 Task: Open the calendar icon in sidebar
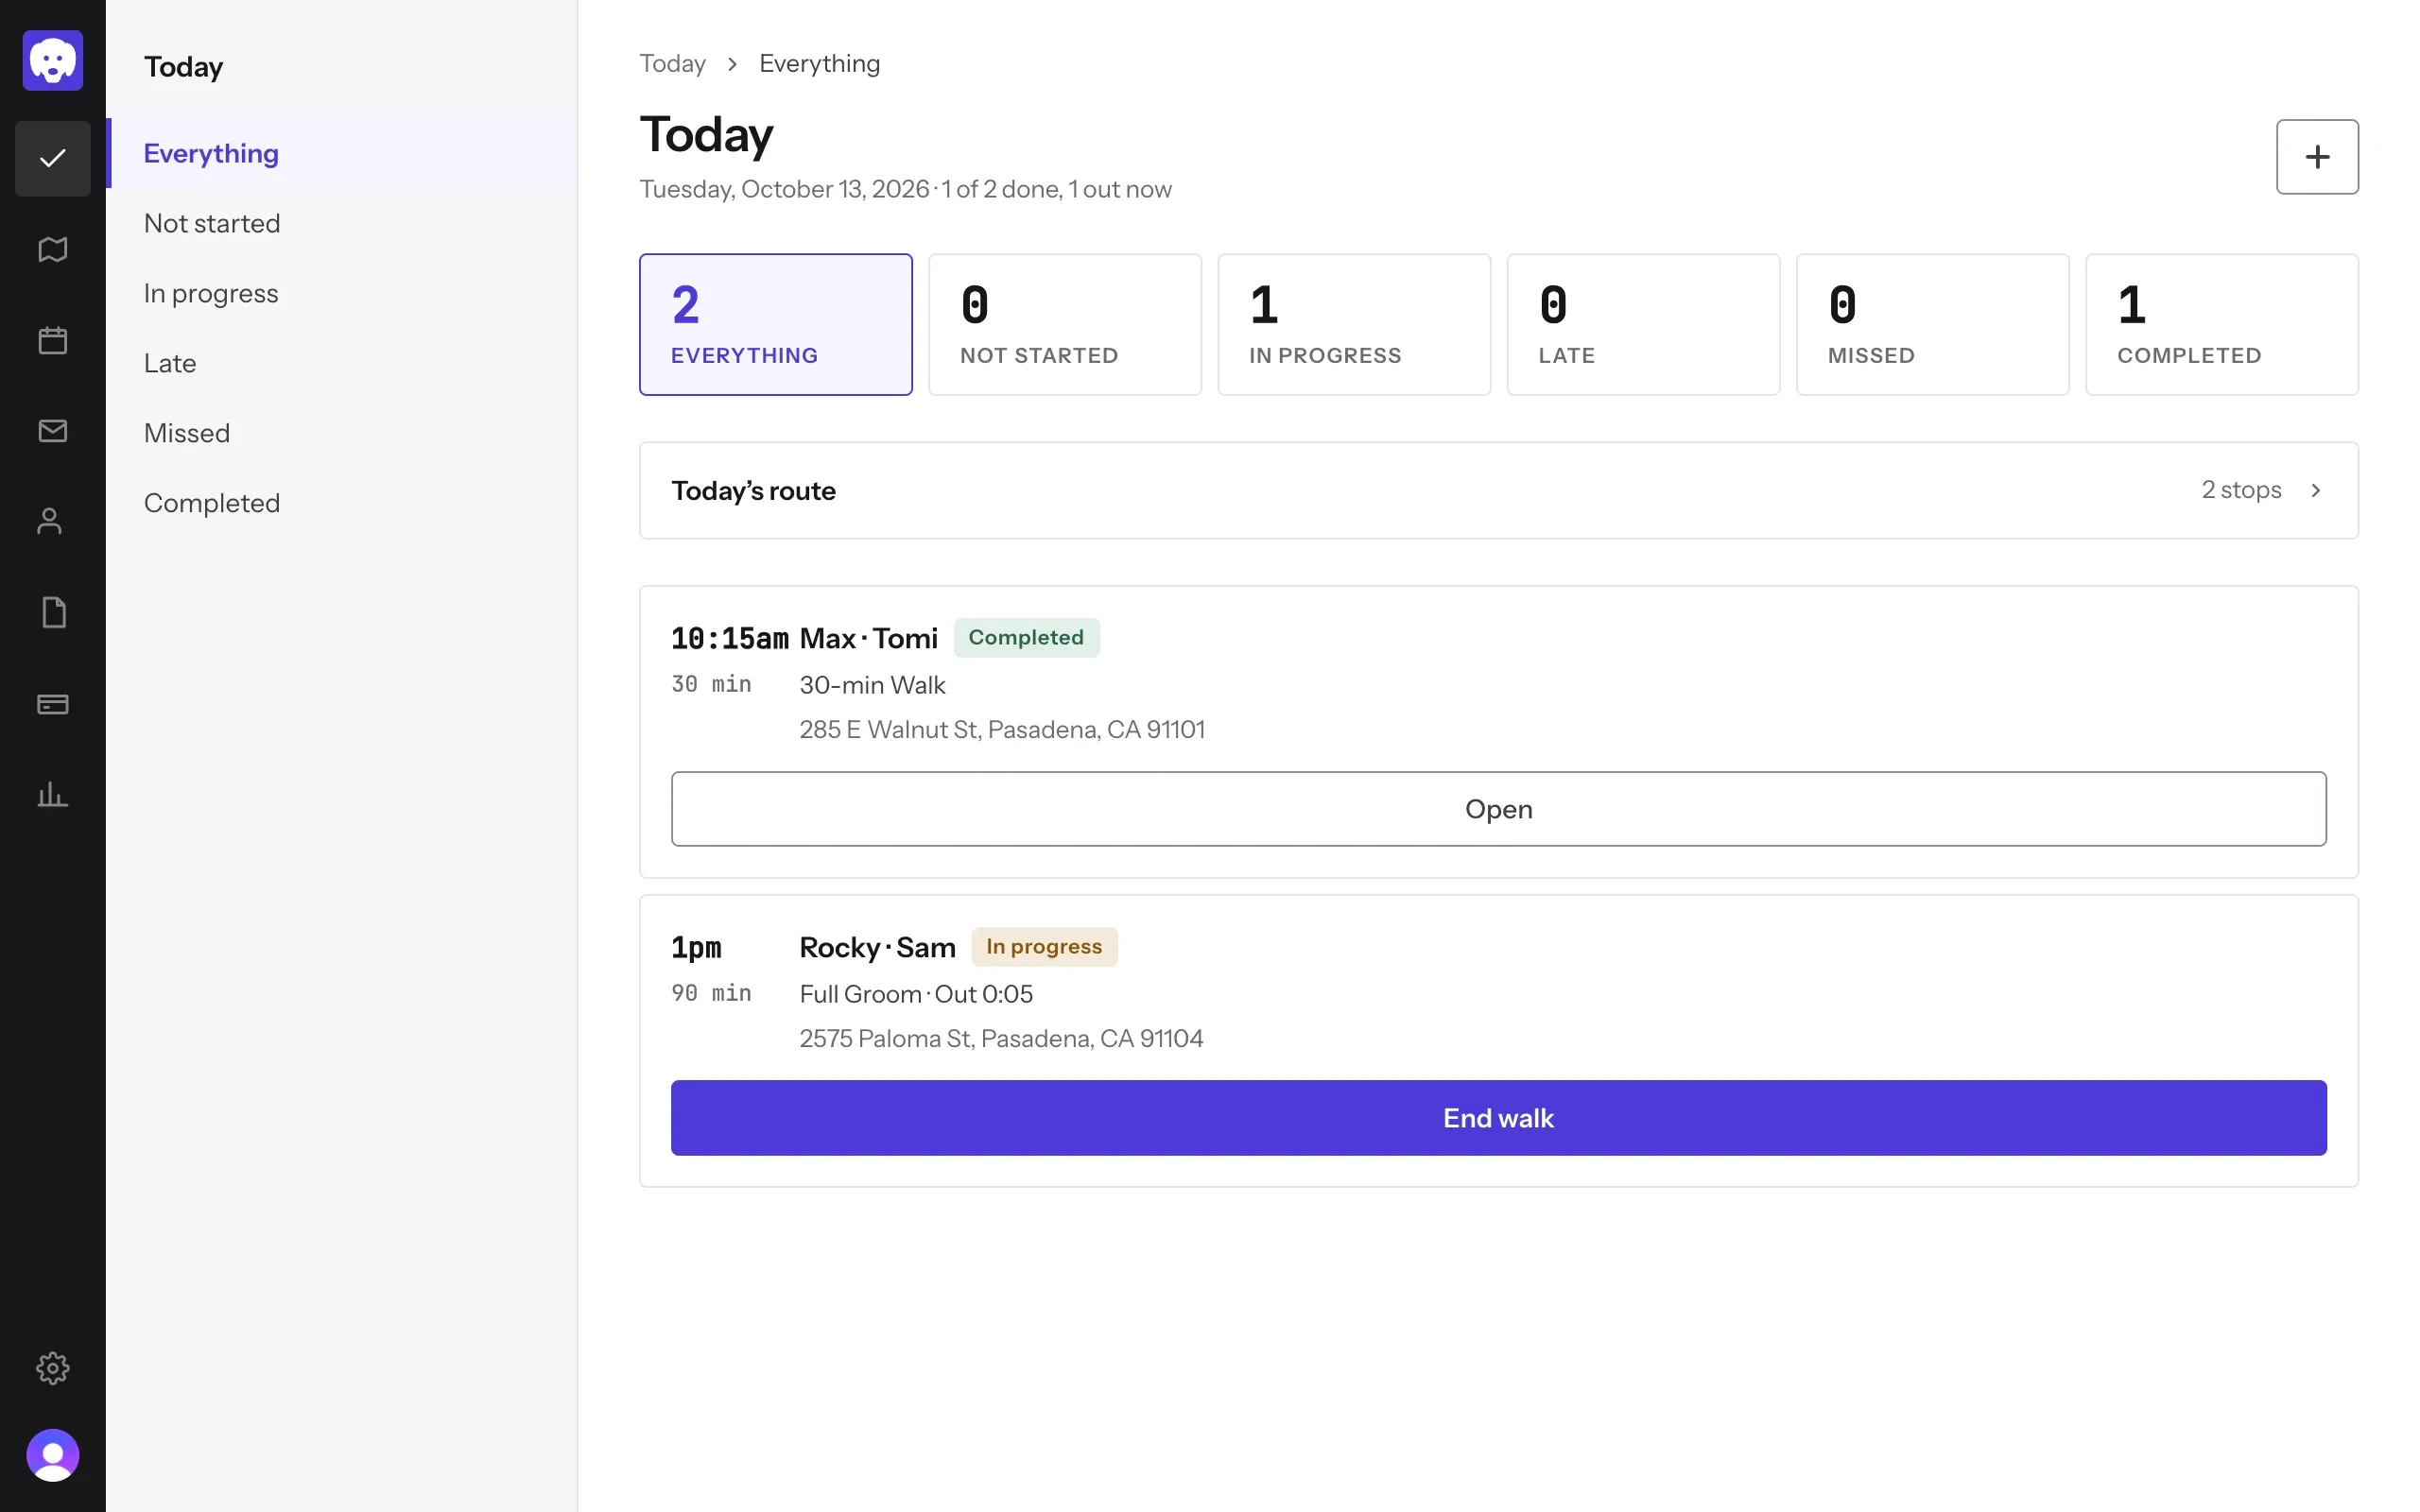click(53, 340)
